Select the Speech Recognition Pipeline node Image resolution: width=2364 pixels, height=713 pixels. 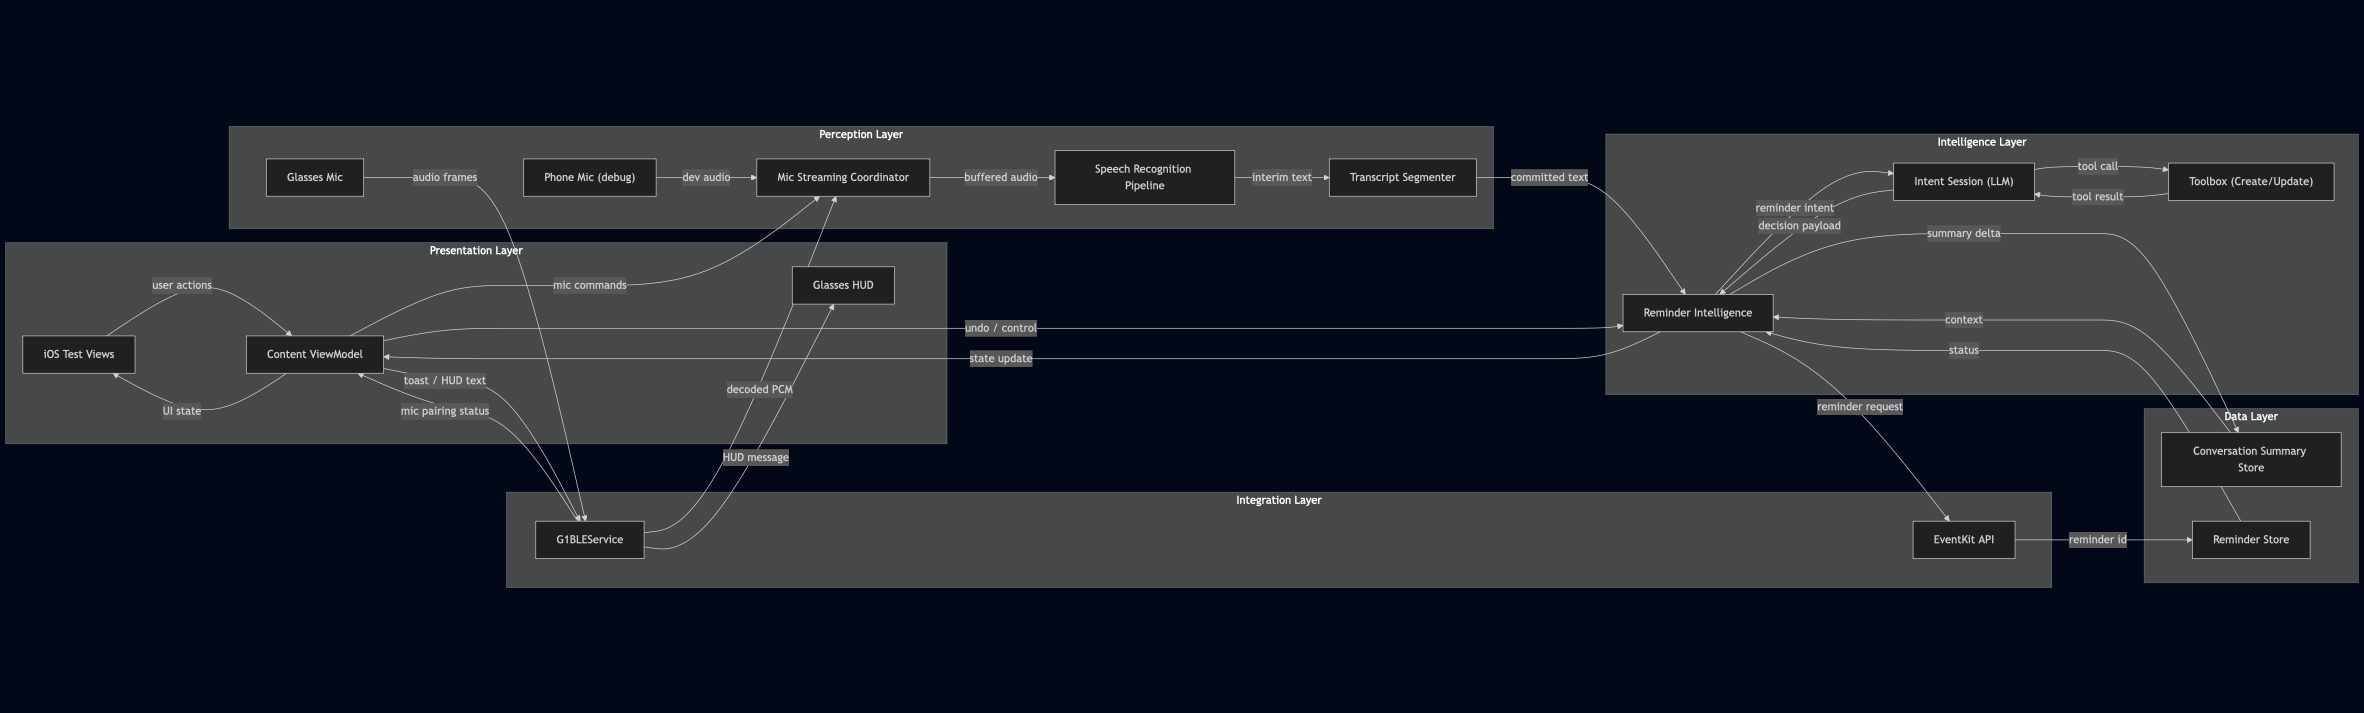[x=1143, y=177]
